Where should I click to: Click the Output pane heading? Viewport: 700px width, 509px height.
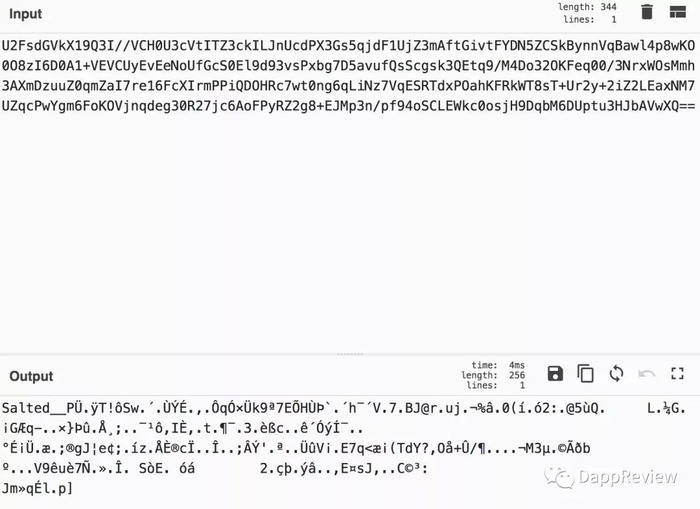[x=31, y=376]
